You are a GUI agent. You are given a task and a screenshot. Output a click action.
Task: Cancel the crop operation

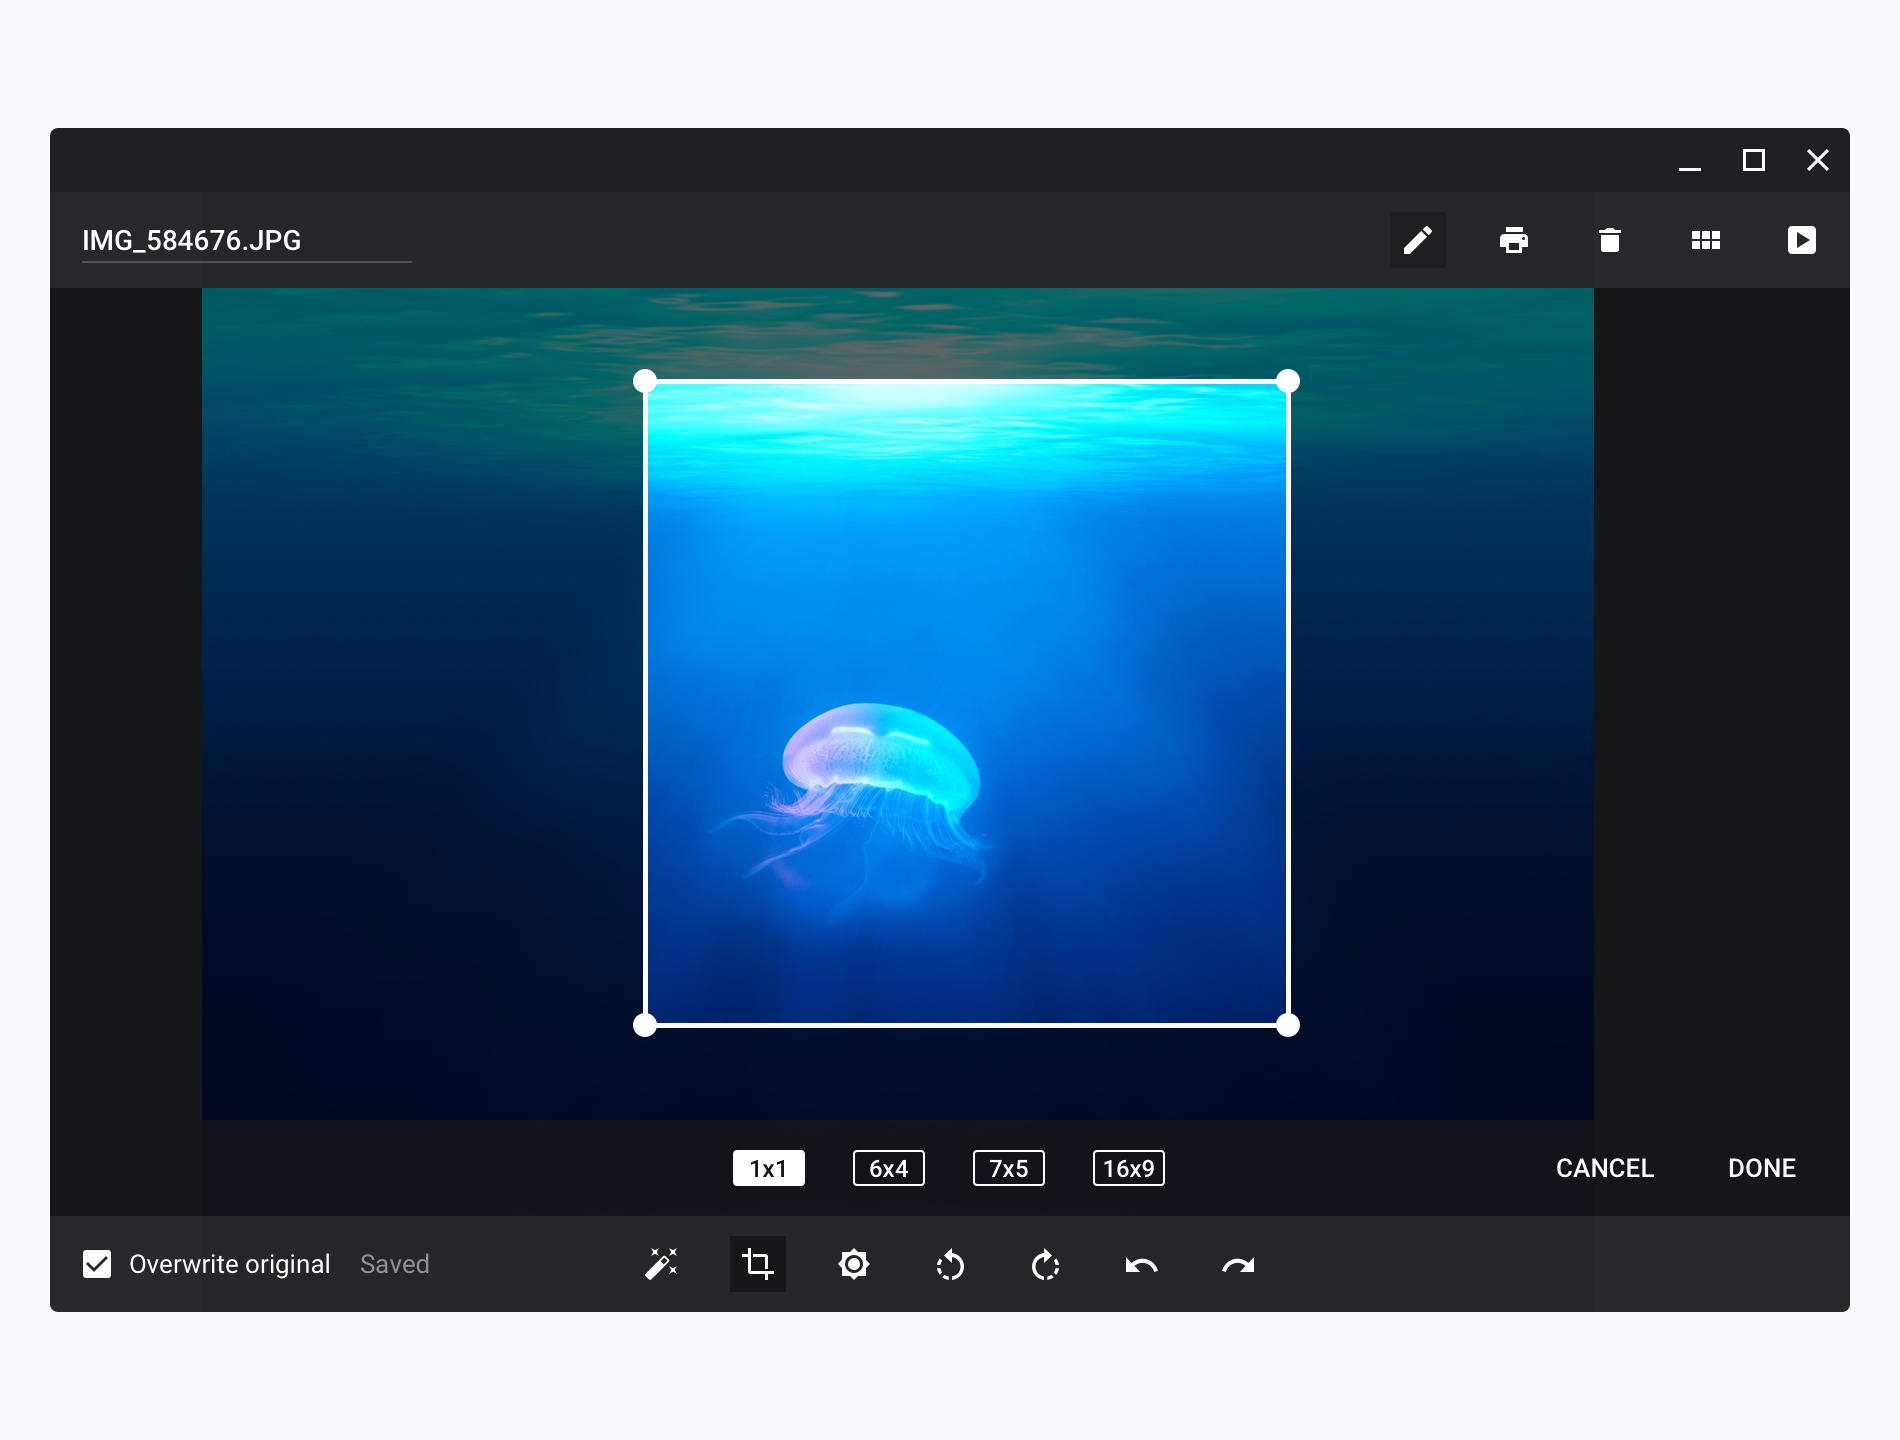click(x=1604, y=1168)
